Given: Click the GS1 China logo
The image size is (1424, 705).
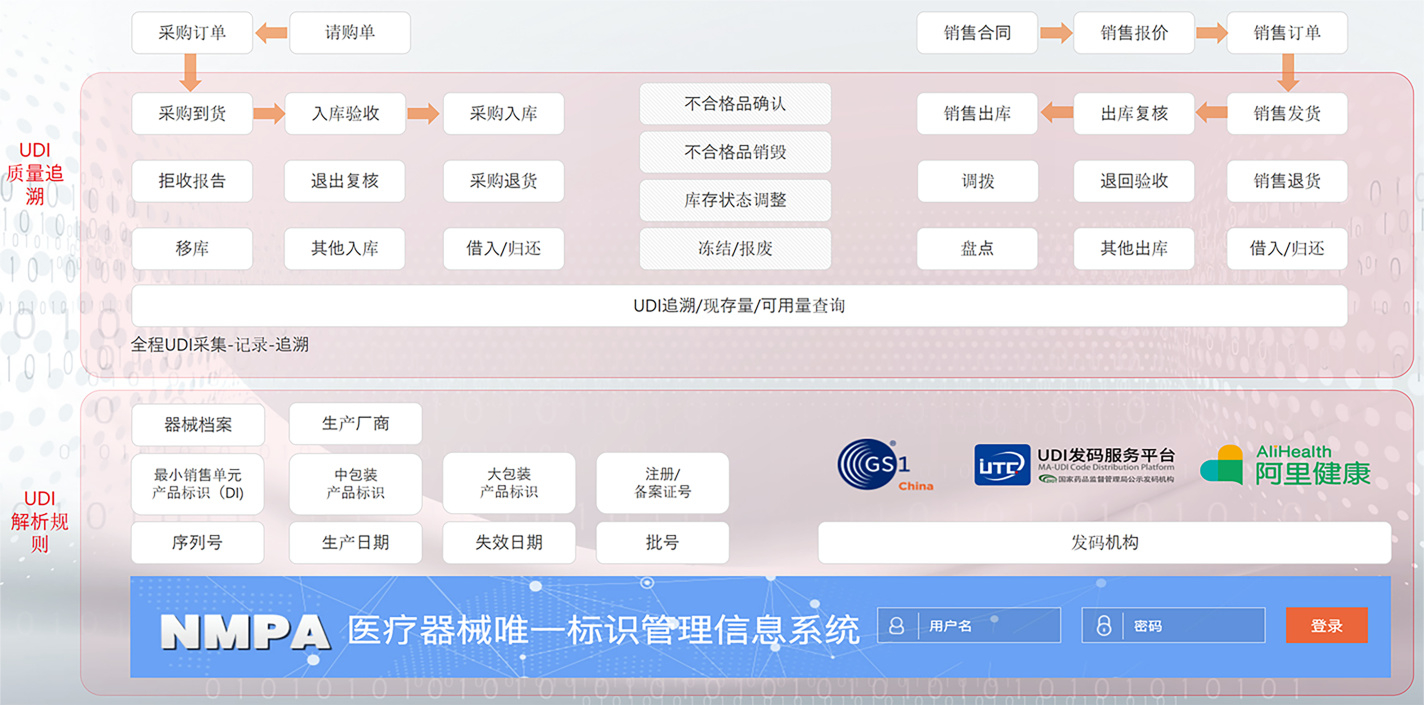Looking at the screenshot, I should pos(884,466).
